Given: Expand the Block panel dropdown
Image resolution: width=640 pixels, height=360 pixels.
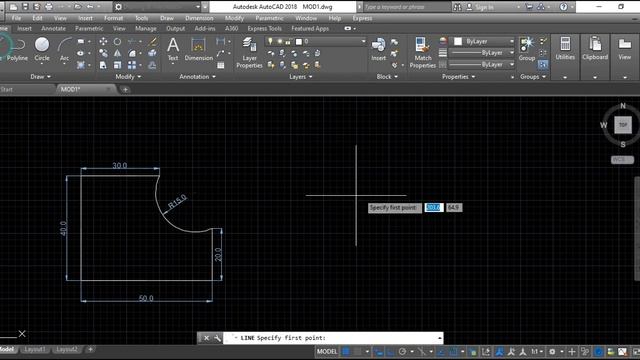Looking at the screenshot, I should [x=387, y=76].
